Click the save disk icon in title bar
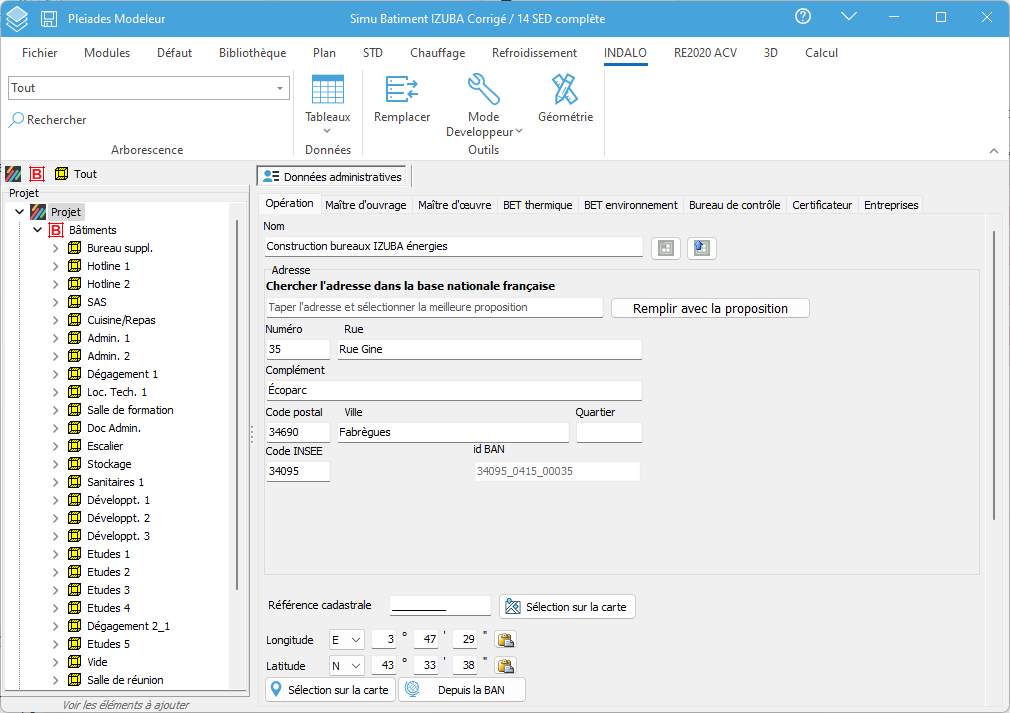Screen dimensions: 1010x713 click(x=49, y=19)
